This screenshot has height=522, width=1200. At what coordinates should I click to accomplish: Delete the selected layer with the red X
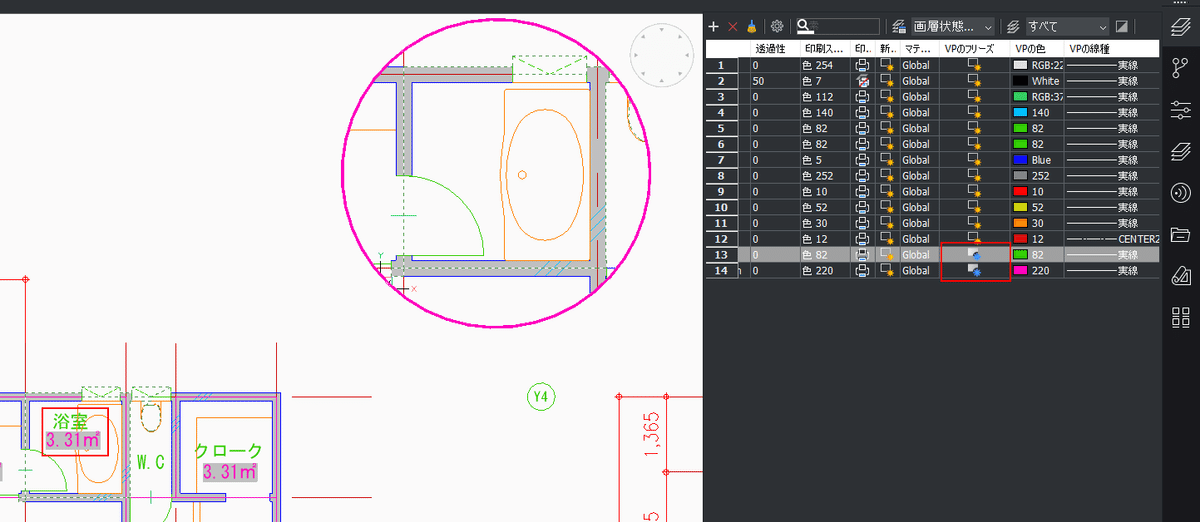coord(732,27)
